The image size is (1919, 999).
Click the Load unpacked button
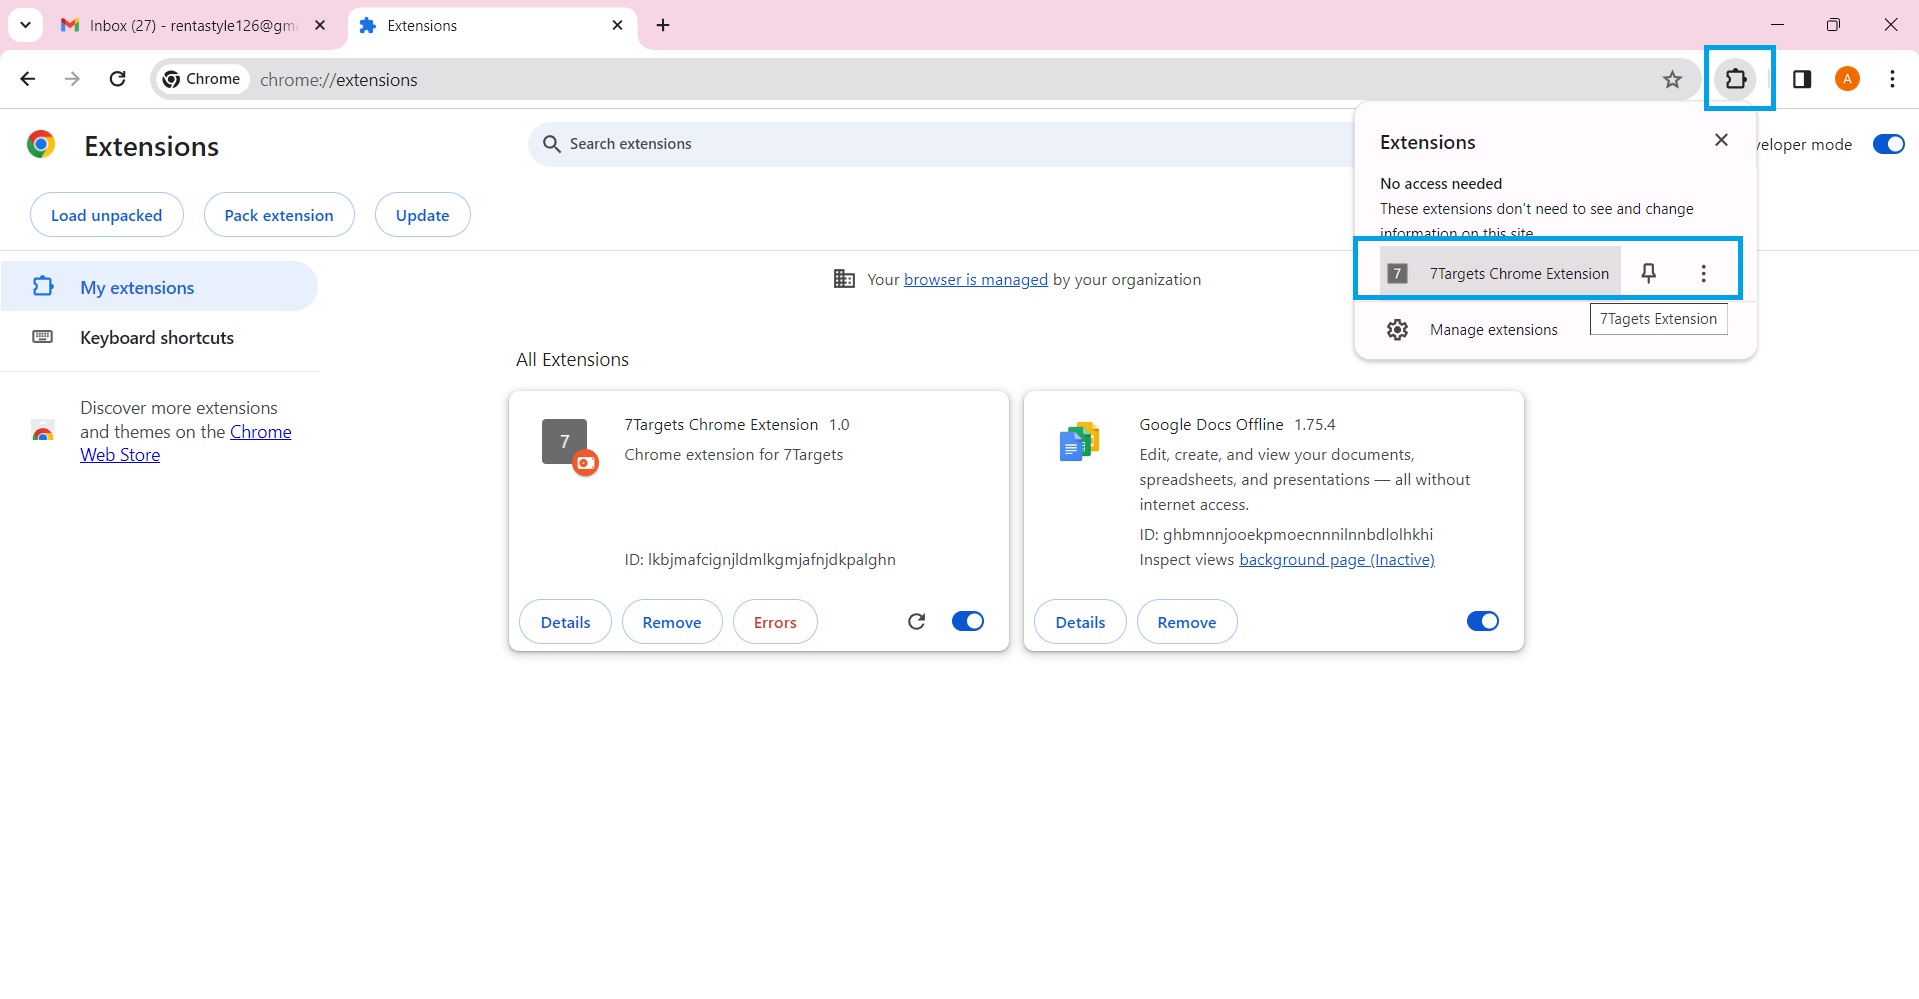point(106,214)
